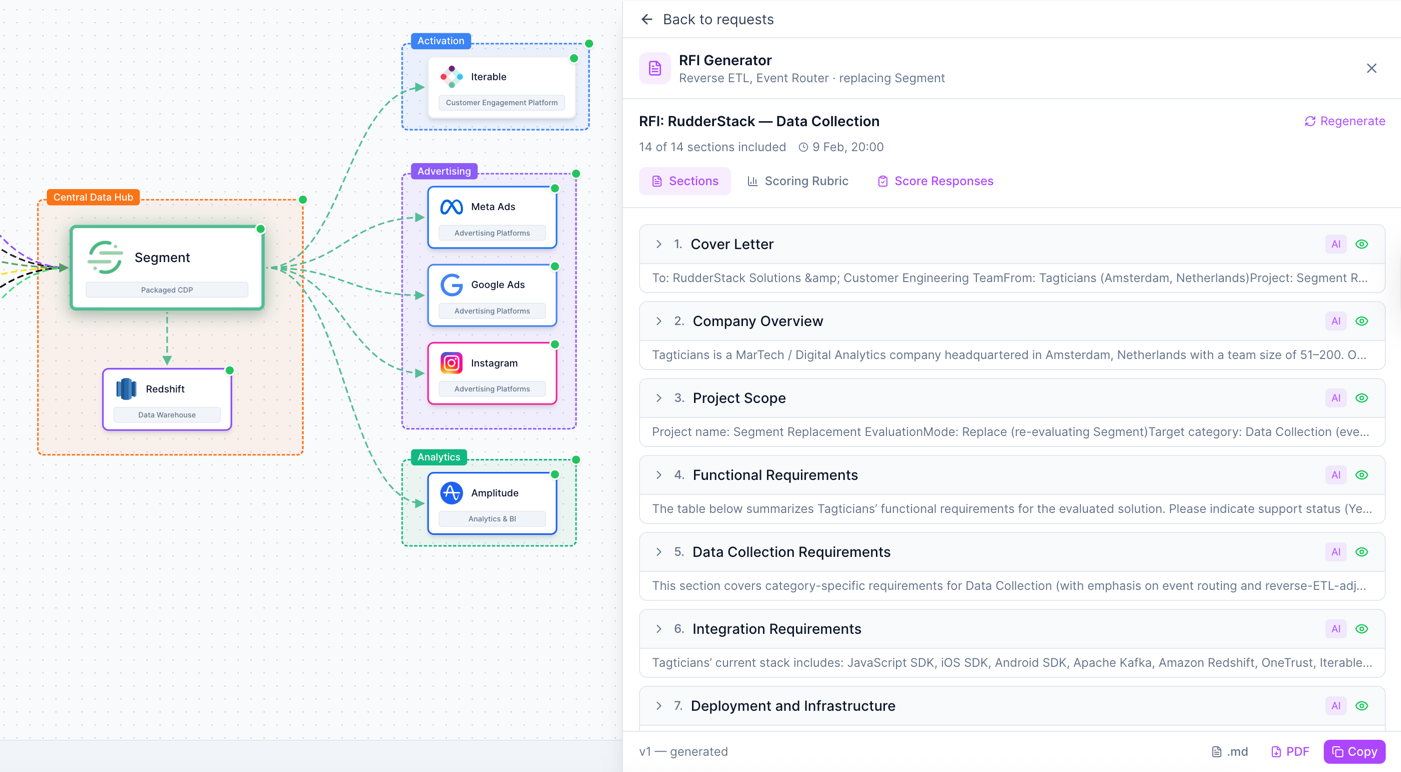The height and width of the screenshot is (772, 1401).
Task: Select the Google Ads icon
Action: [451, 284]
